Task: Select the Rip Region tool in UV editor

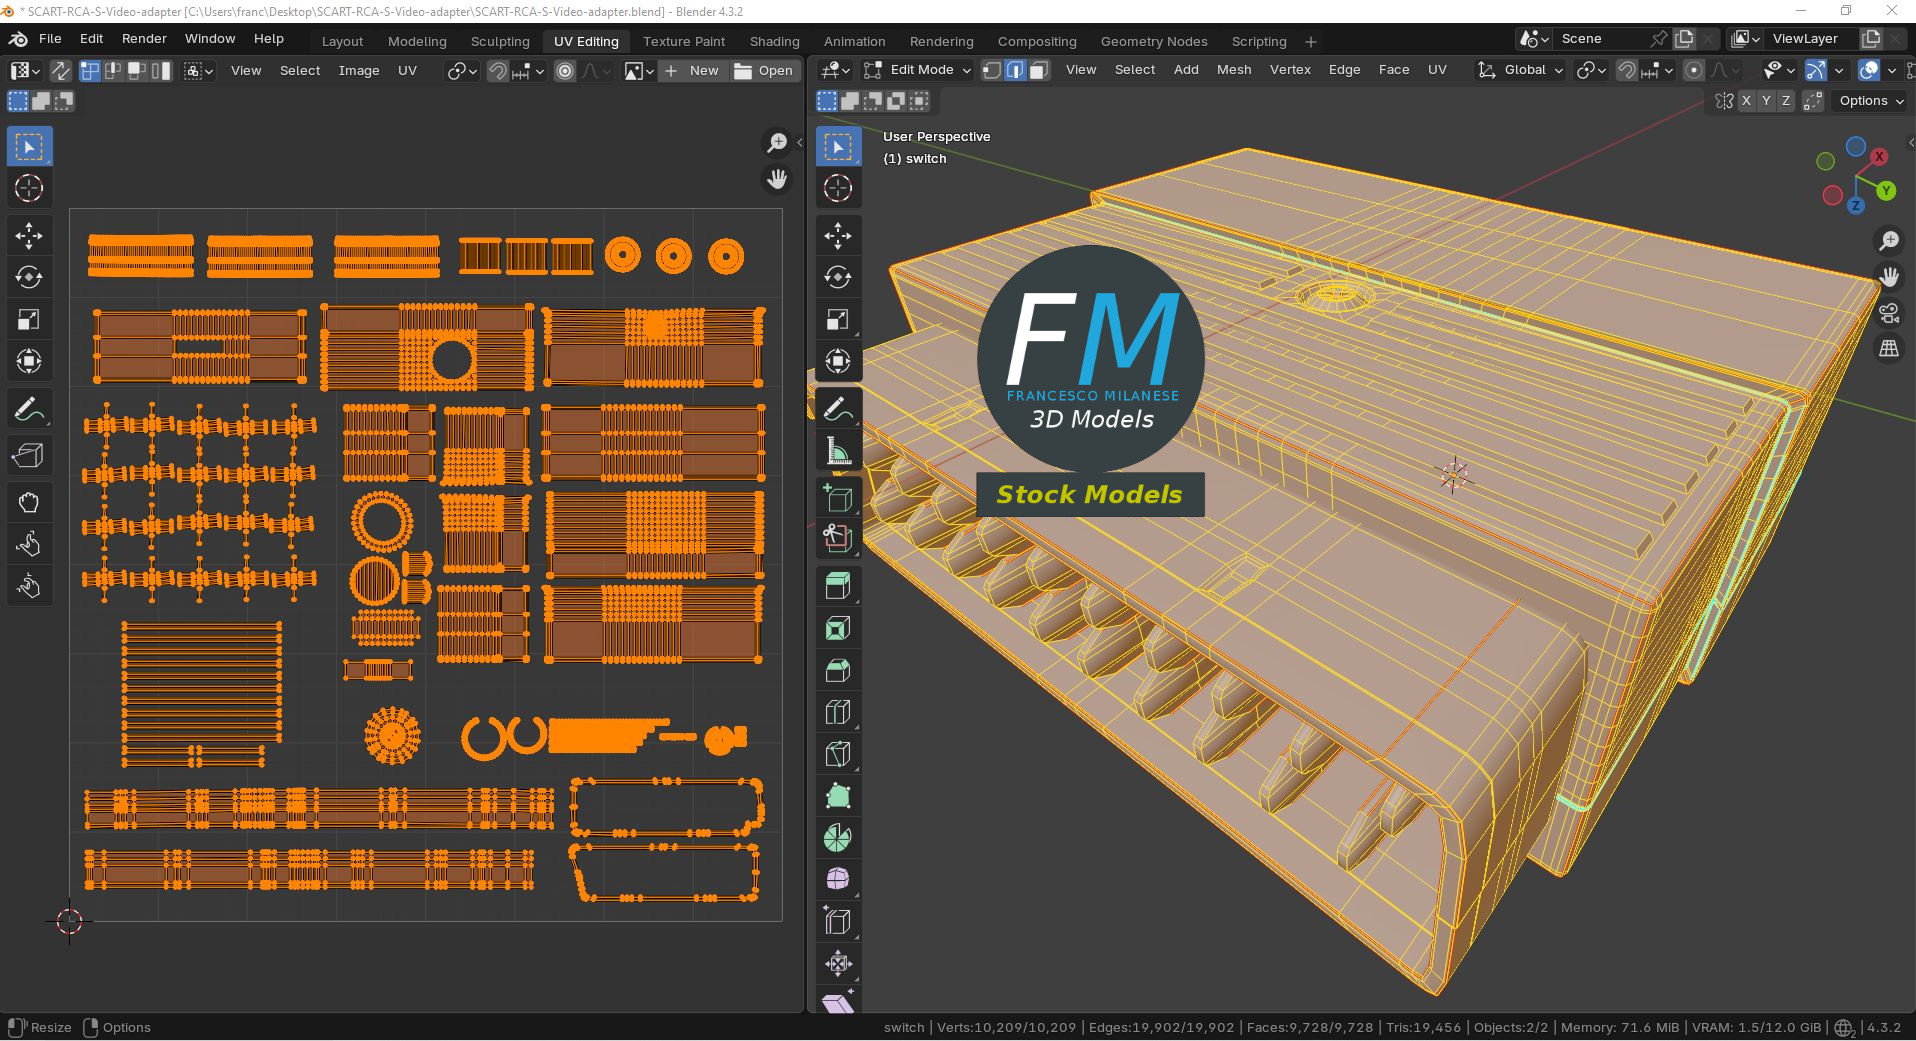Action: click(29, 456)
